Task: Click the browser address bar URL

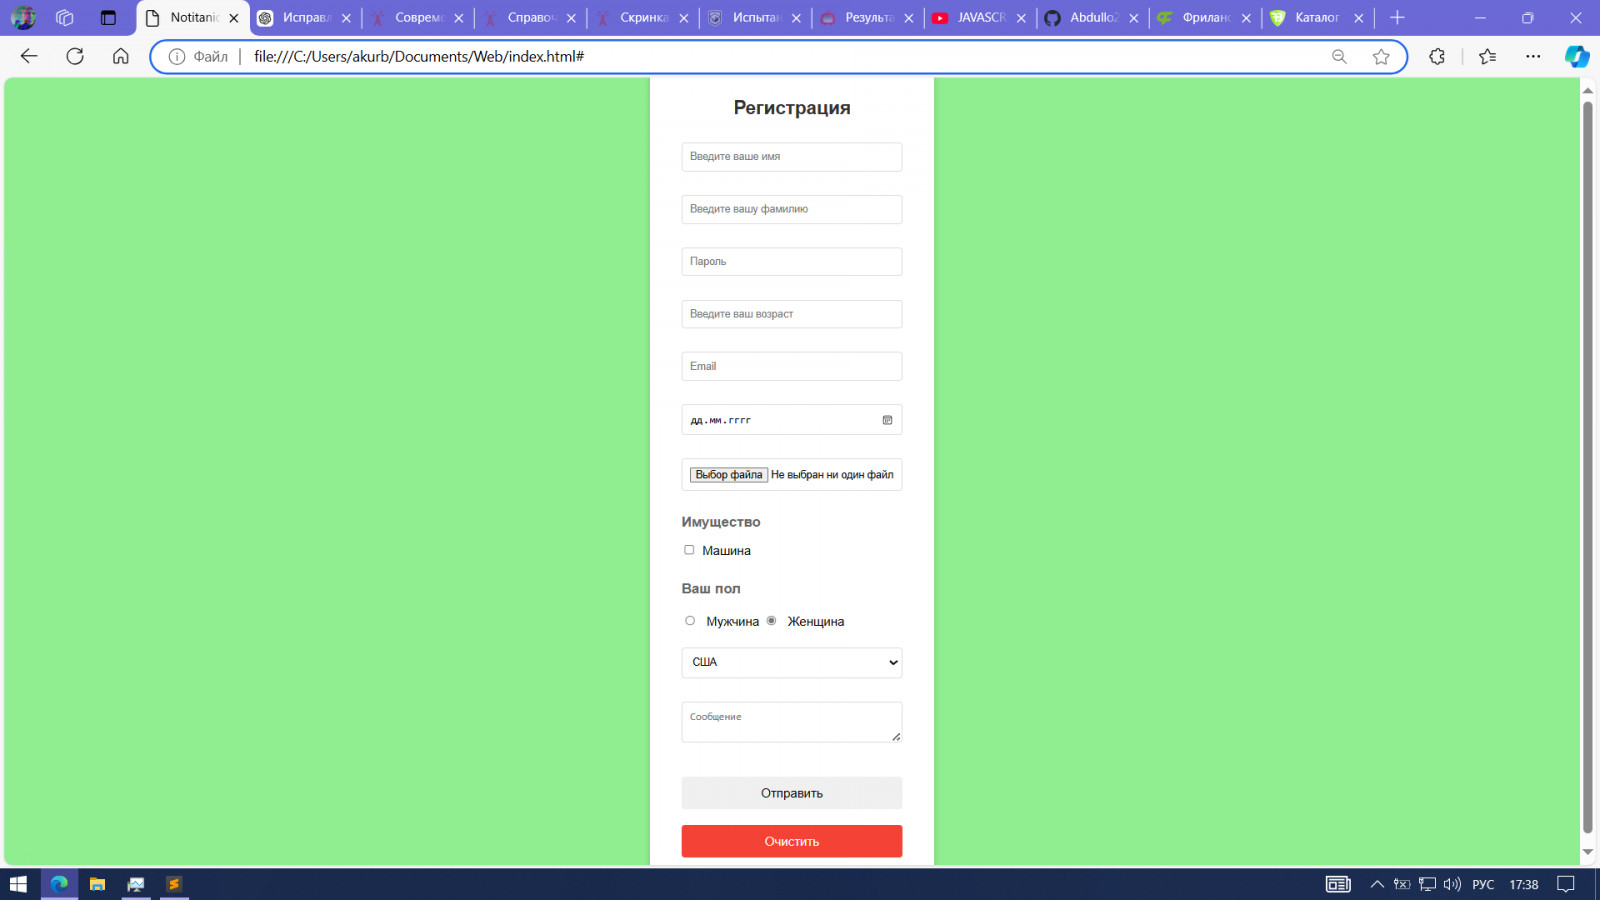Action: [x=419, y=57]
